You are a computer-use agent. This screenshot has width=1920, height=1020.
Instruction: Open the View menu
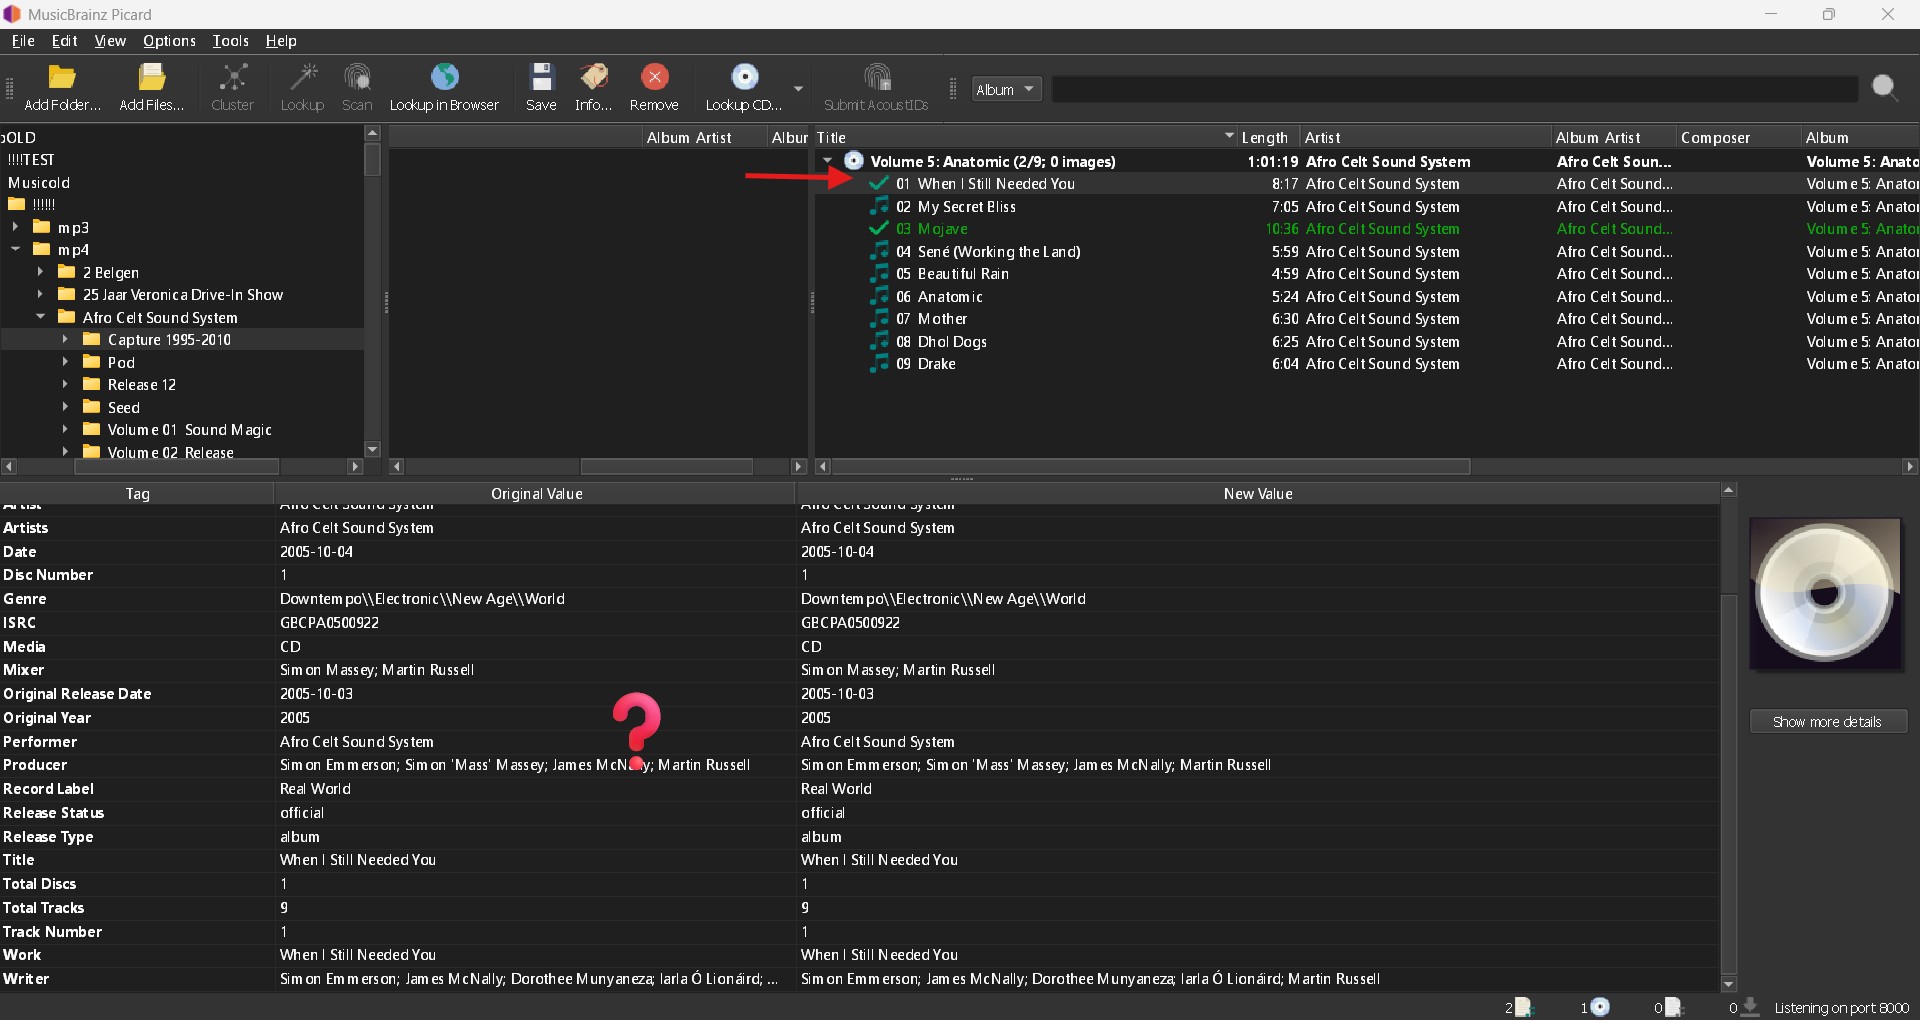110,41
